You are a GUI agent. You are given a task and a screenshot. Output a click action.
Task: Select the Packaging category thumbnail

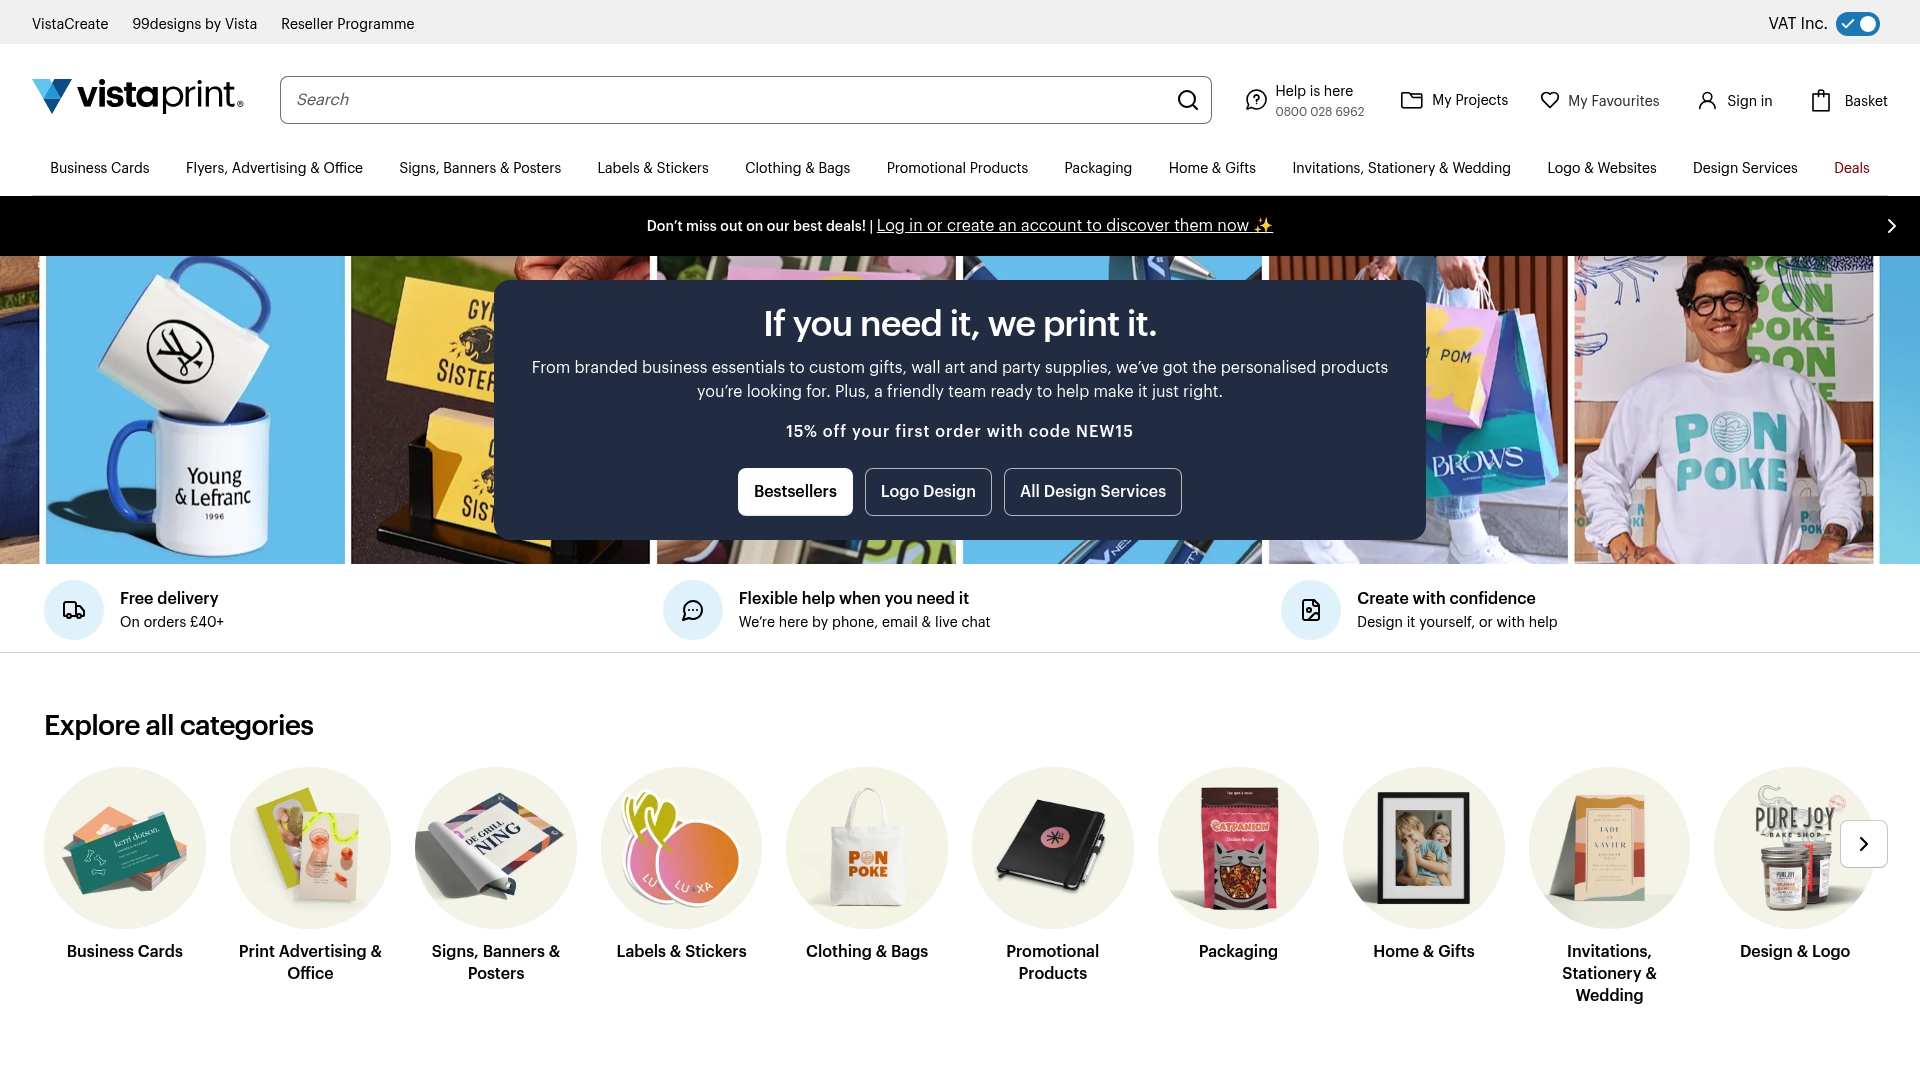coord(1237,847)
